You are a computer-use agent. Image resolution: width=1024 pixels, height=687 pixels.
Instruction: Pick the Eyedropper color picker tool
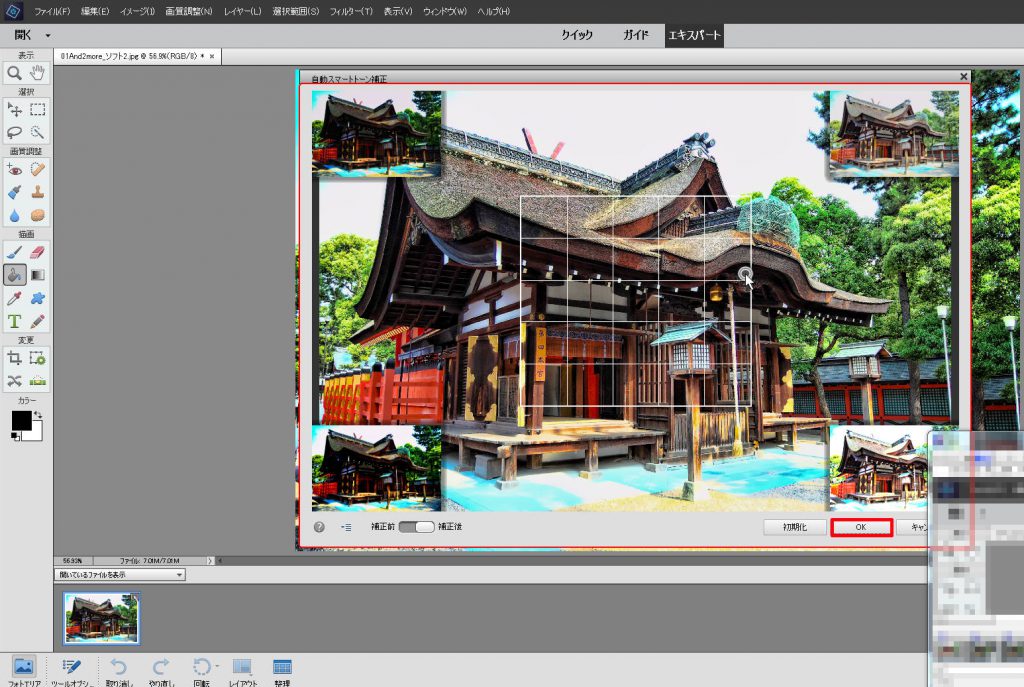(x=15, y=298)
